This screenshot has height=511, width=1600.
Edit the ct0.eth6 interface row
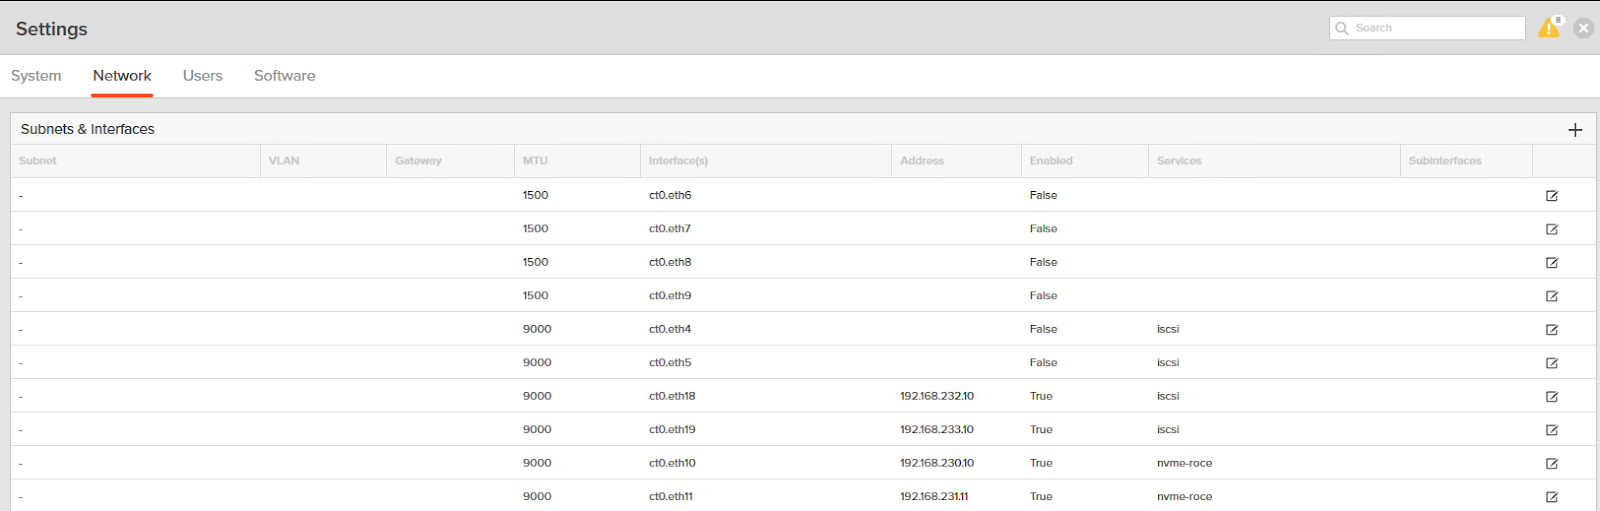coord(1552,196)
